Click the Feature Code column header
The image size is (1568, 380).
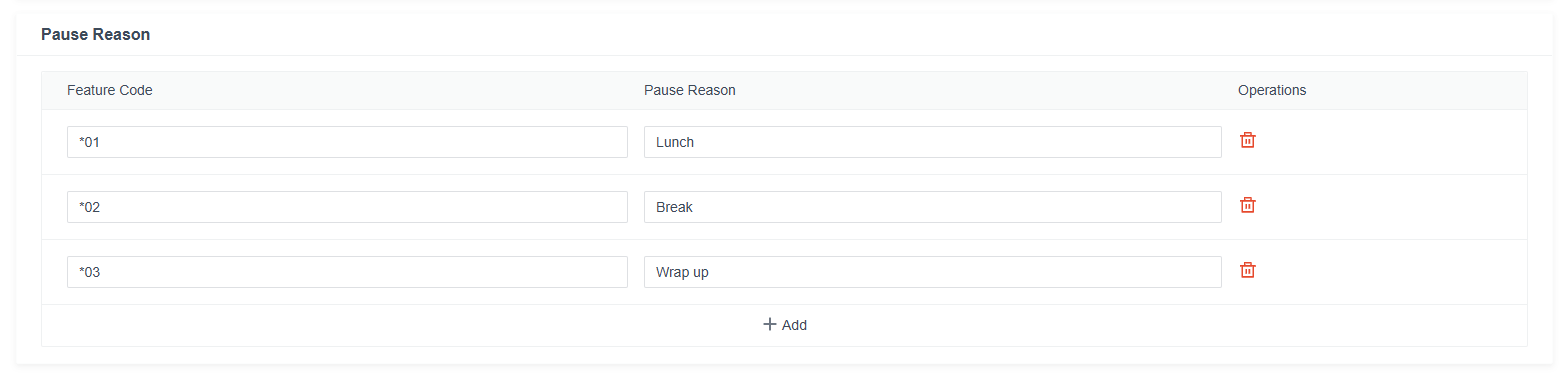click(x=110, y=90)
